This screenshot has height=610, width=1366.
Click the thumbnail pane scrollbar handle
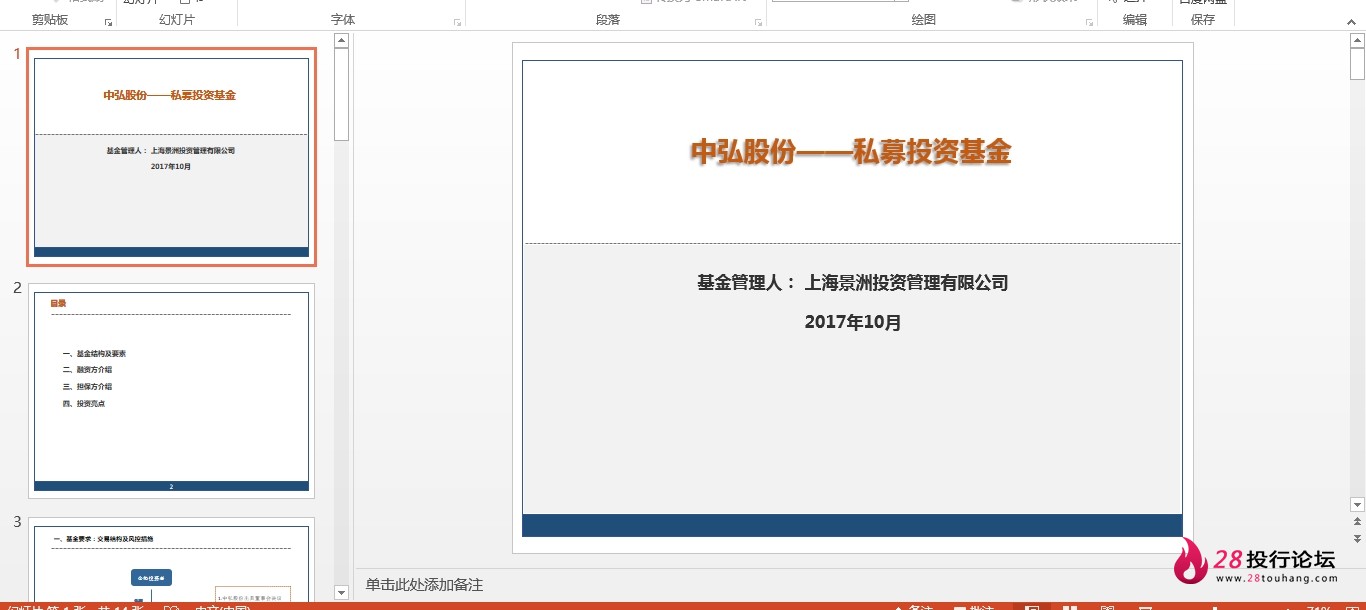[341, 94]
